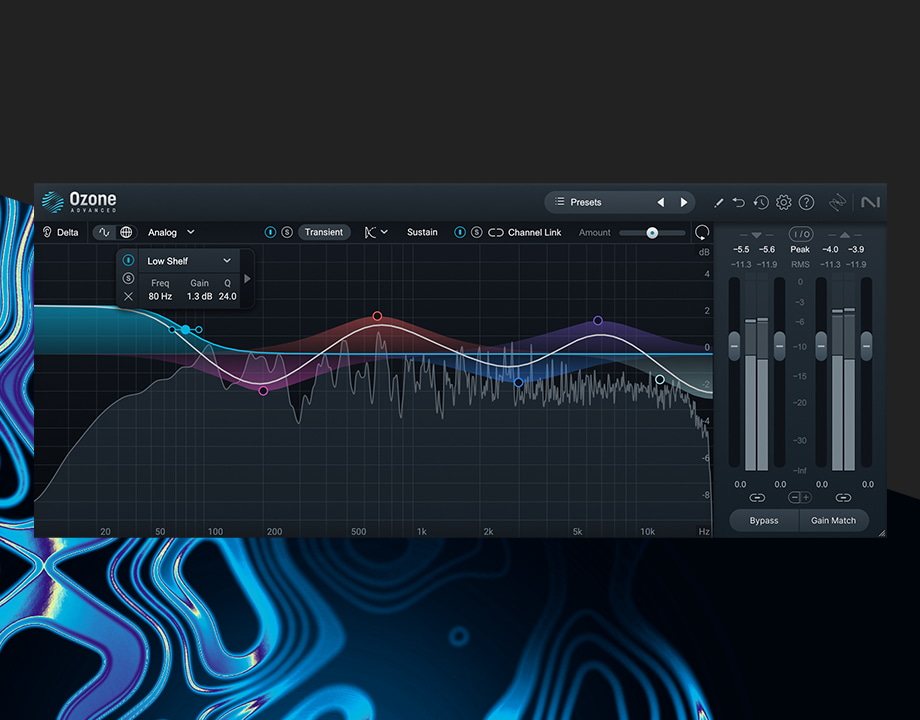The image size is (920, 720).
Task: Adjust the Amount slider
Action: point(651,232)
